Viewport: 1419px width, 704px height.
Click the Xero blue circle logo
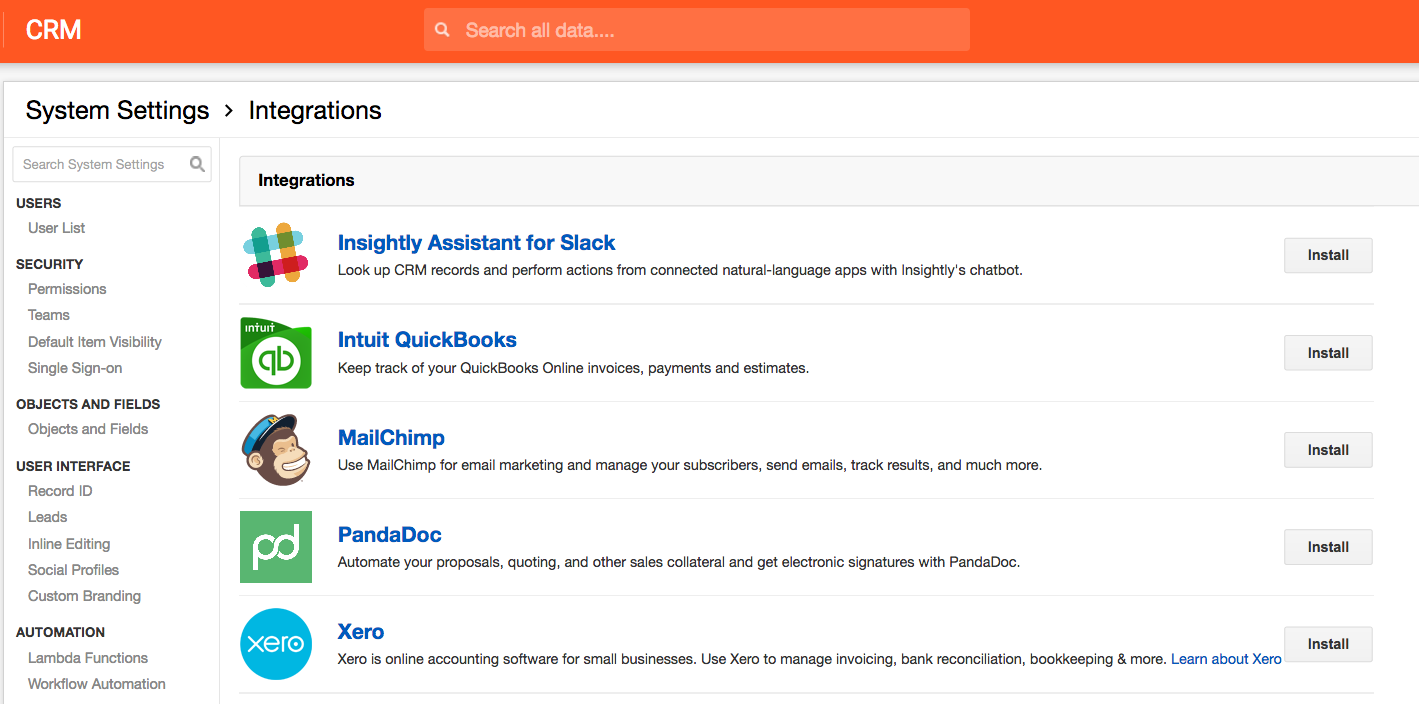pos(276,644)
